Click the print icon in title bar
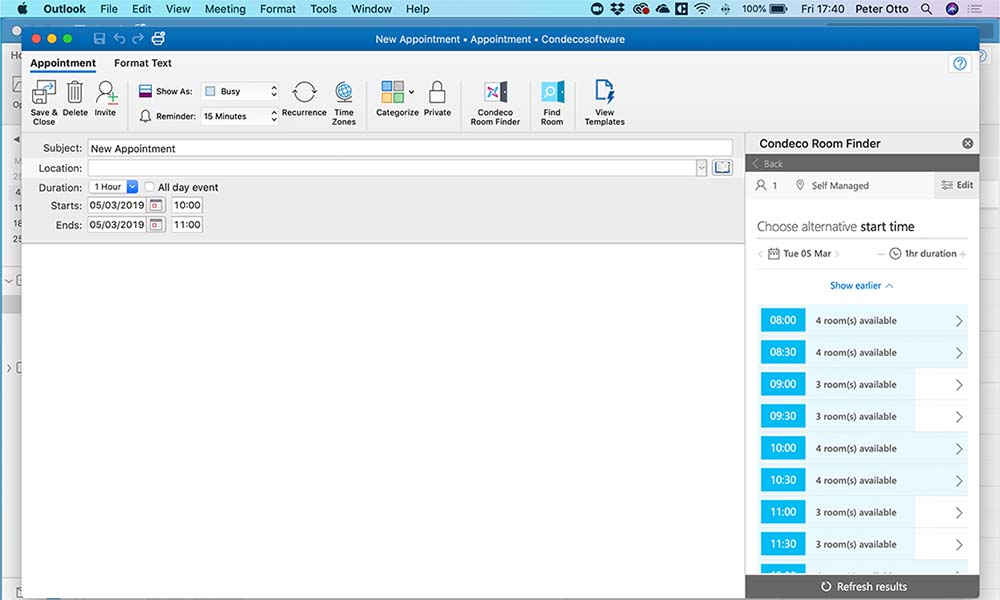Viewport: 1000px width, 600px height. pyautogui.click(x=158, y=38)
